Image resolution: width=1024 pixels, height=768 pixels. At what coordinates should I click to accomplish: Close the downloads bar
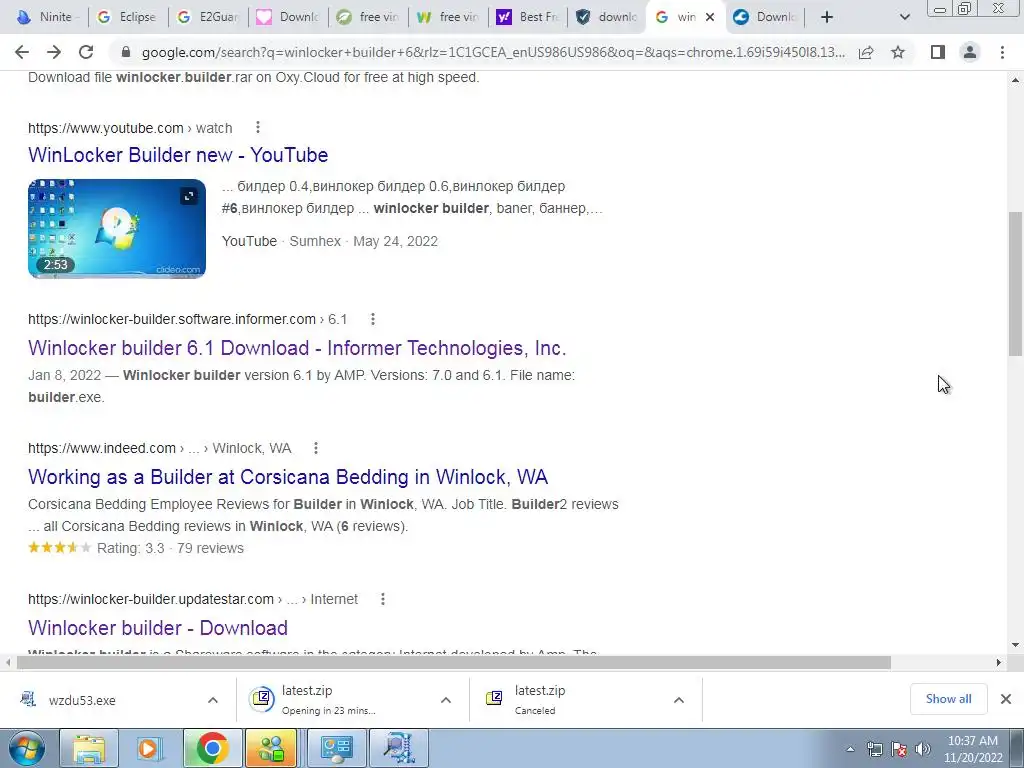pyautogui.click(x=1006, y=699)
